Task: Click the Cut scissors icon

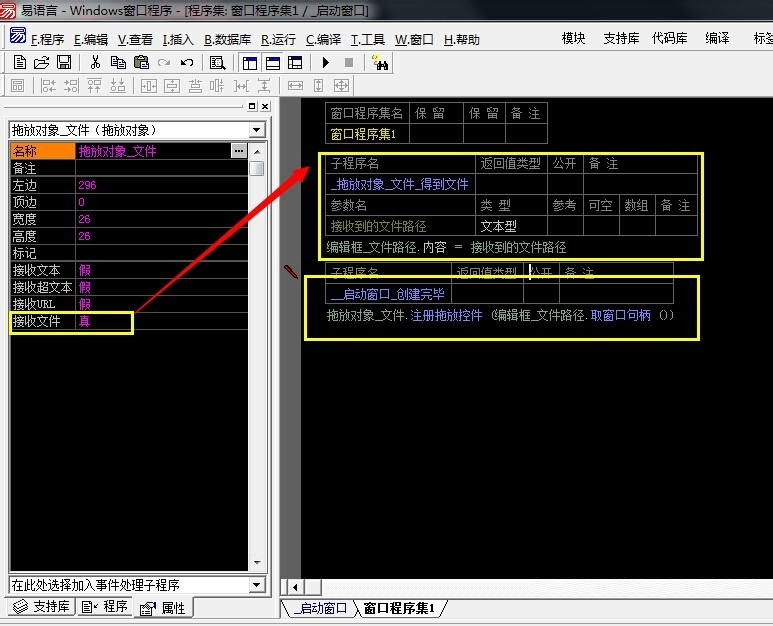Action: click(x=96, y=63)
